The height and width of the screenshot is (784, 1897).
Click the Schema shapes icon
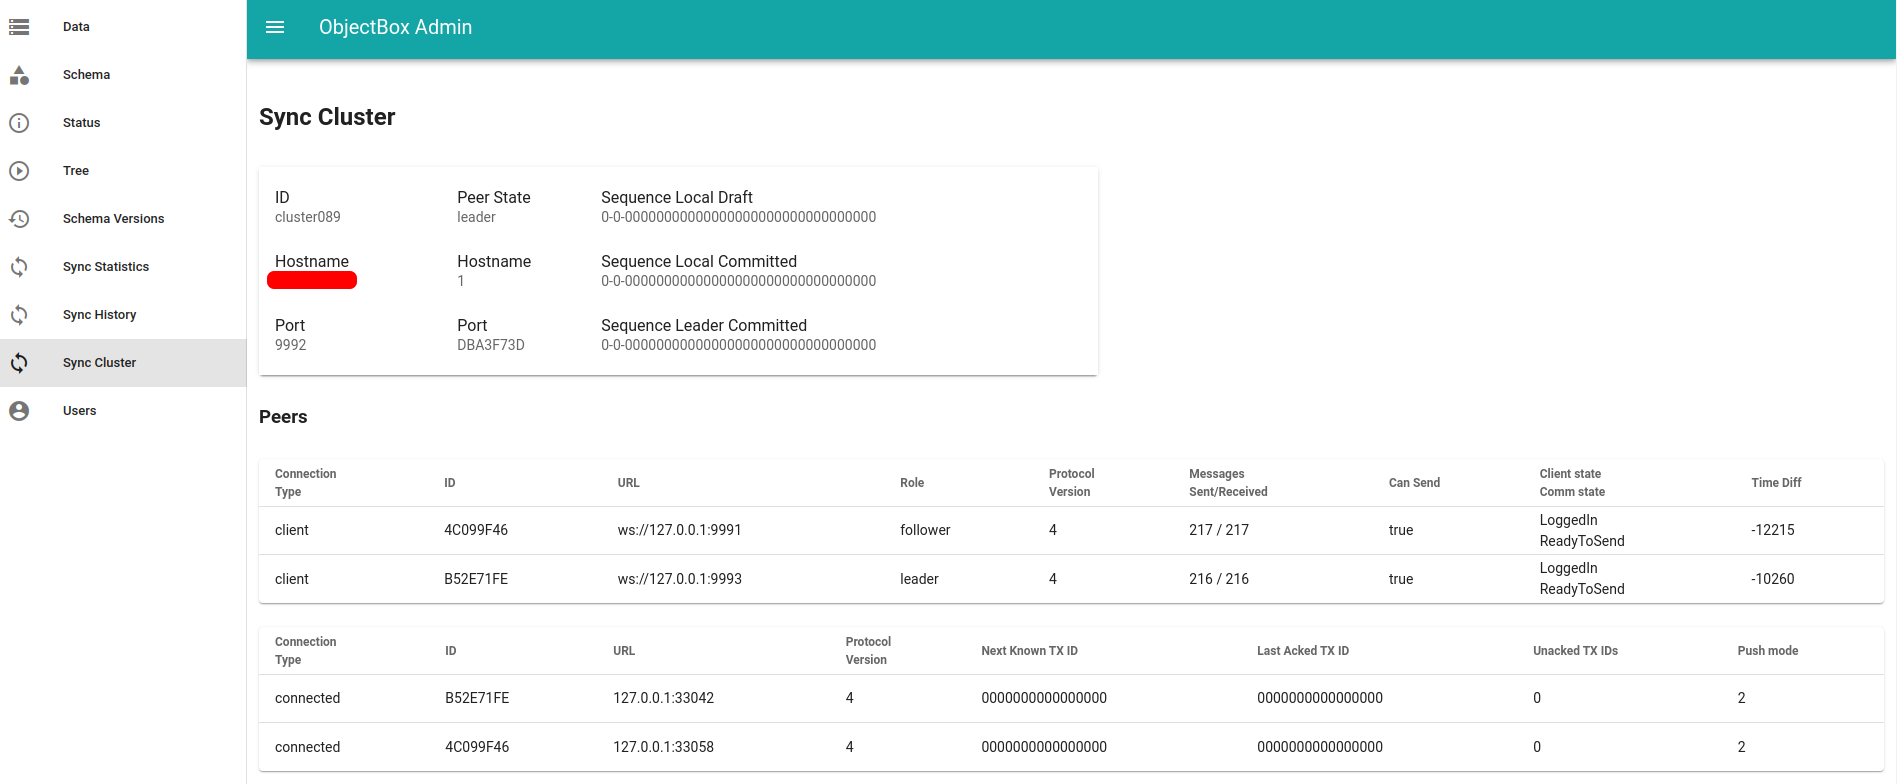pyautogui.click(x=19, y=75)
